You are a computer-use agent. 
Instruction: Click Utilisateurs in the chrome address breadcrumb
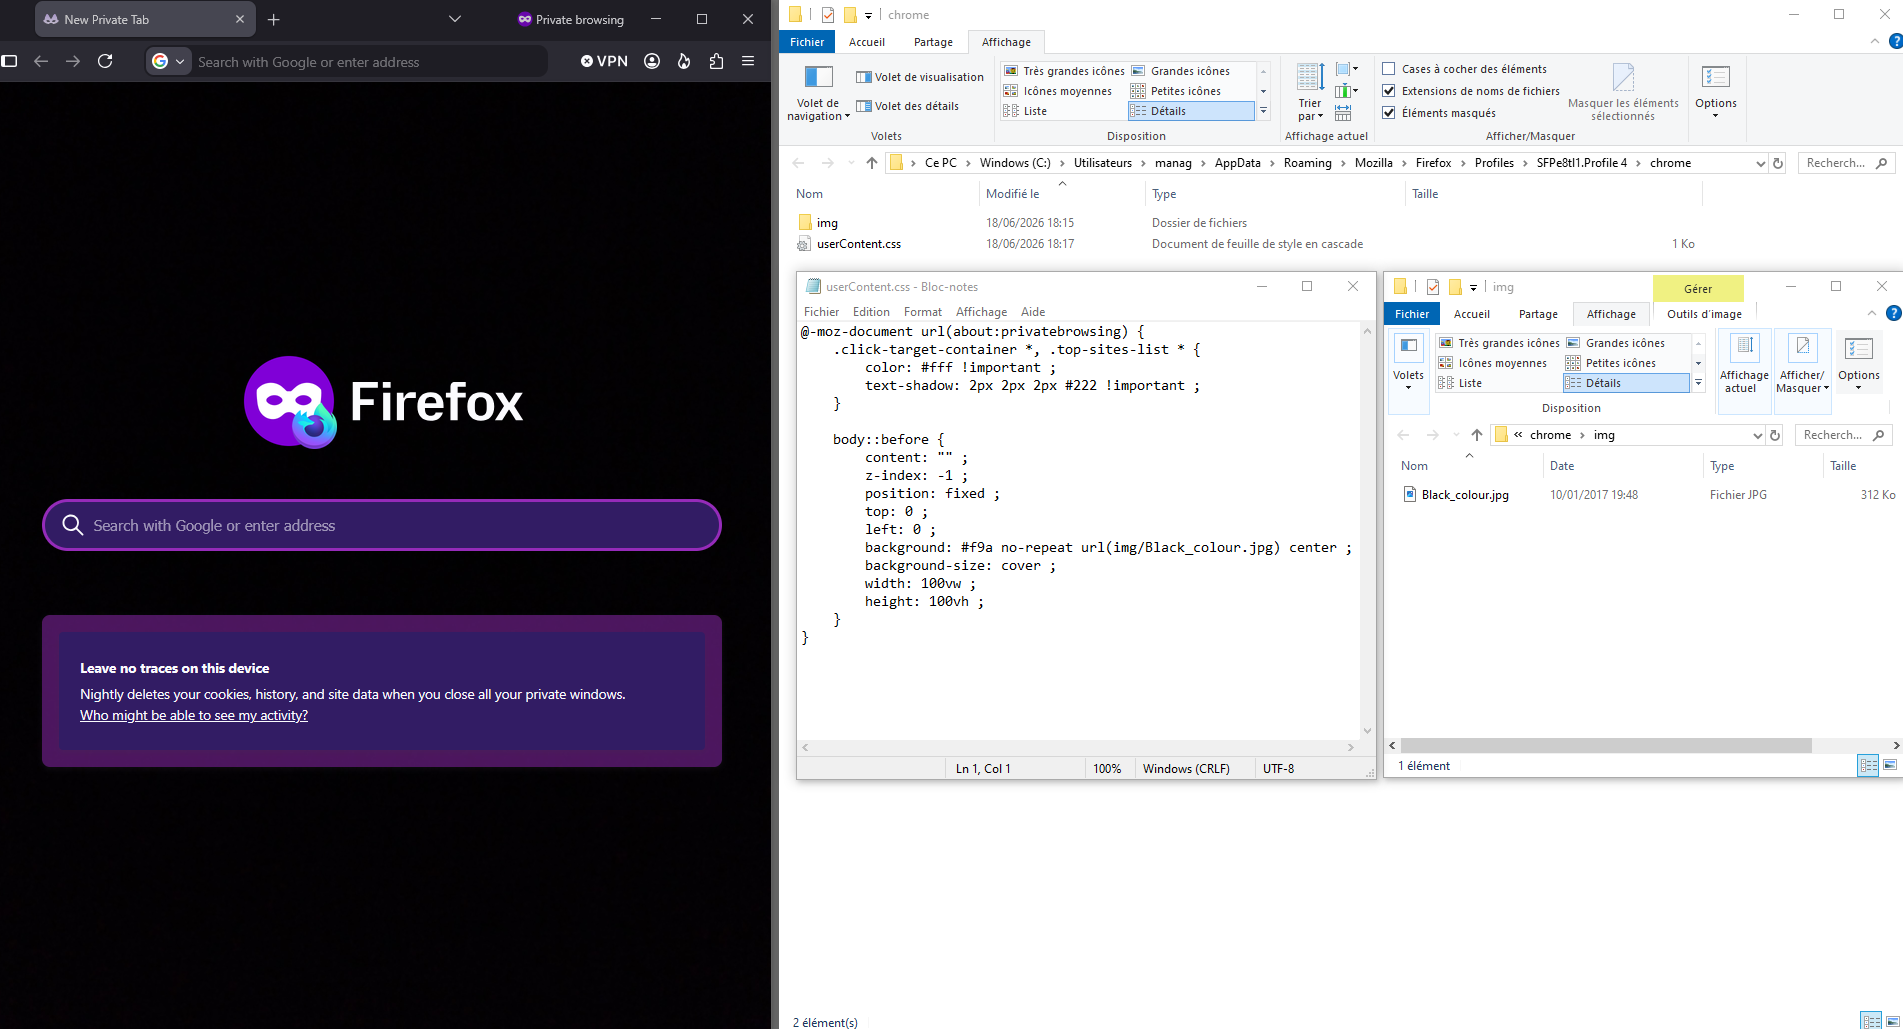coord(1103,163)
